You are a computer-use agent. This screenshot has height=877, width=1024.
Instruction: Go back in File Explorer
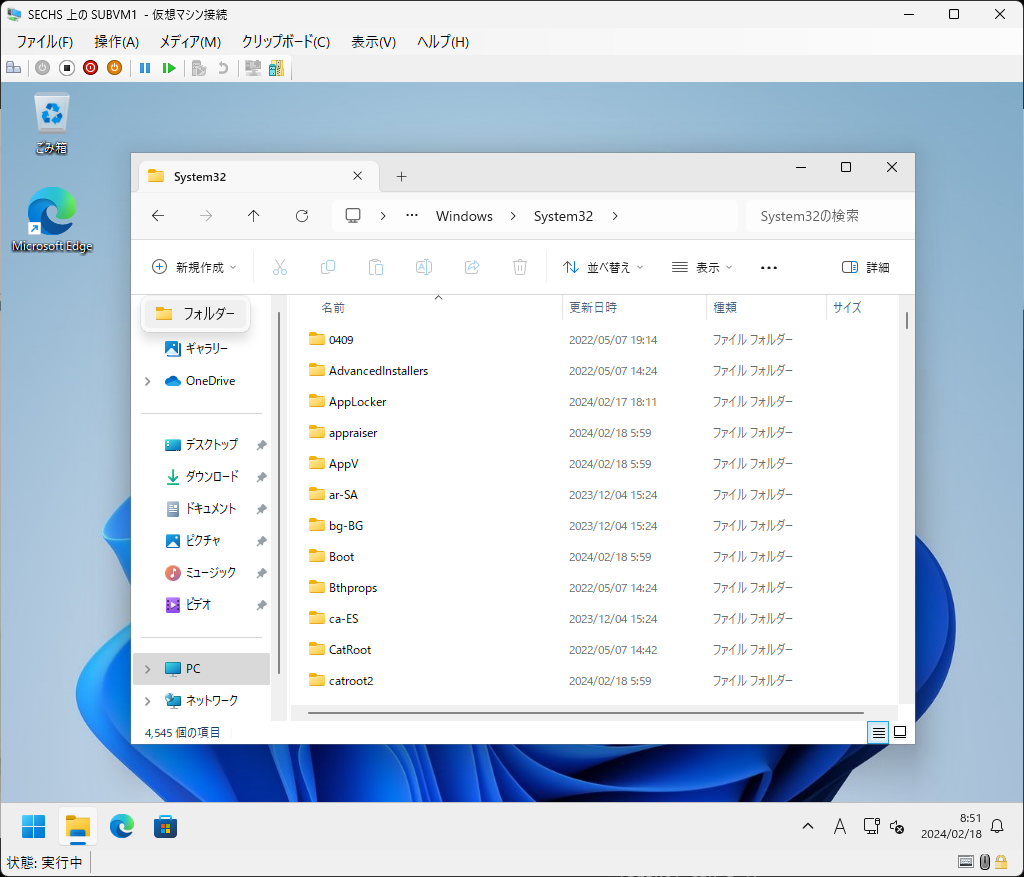point(158,215)
